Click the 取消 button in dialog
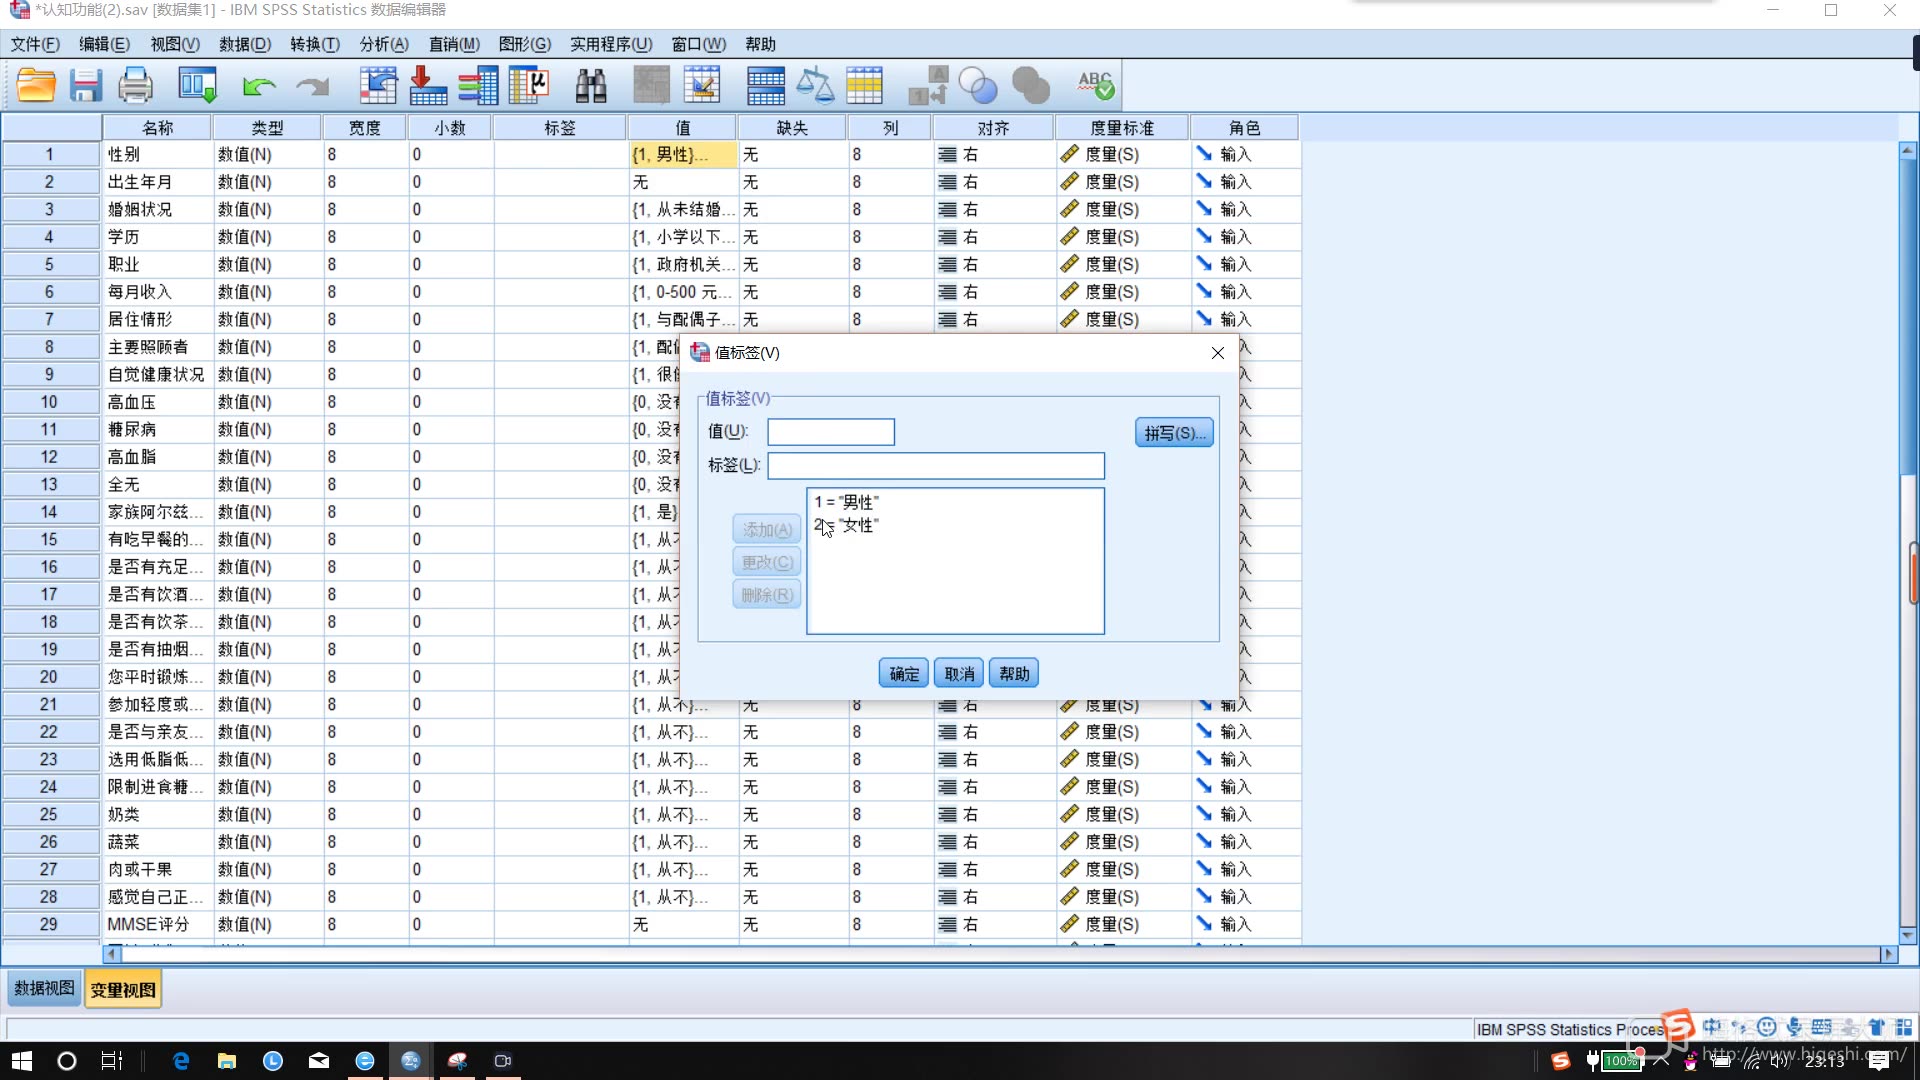This screenshot has width=1920, height=1080. [959, 674]
